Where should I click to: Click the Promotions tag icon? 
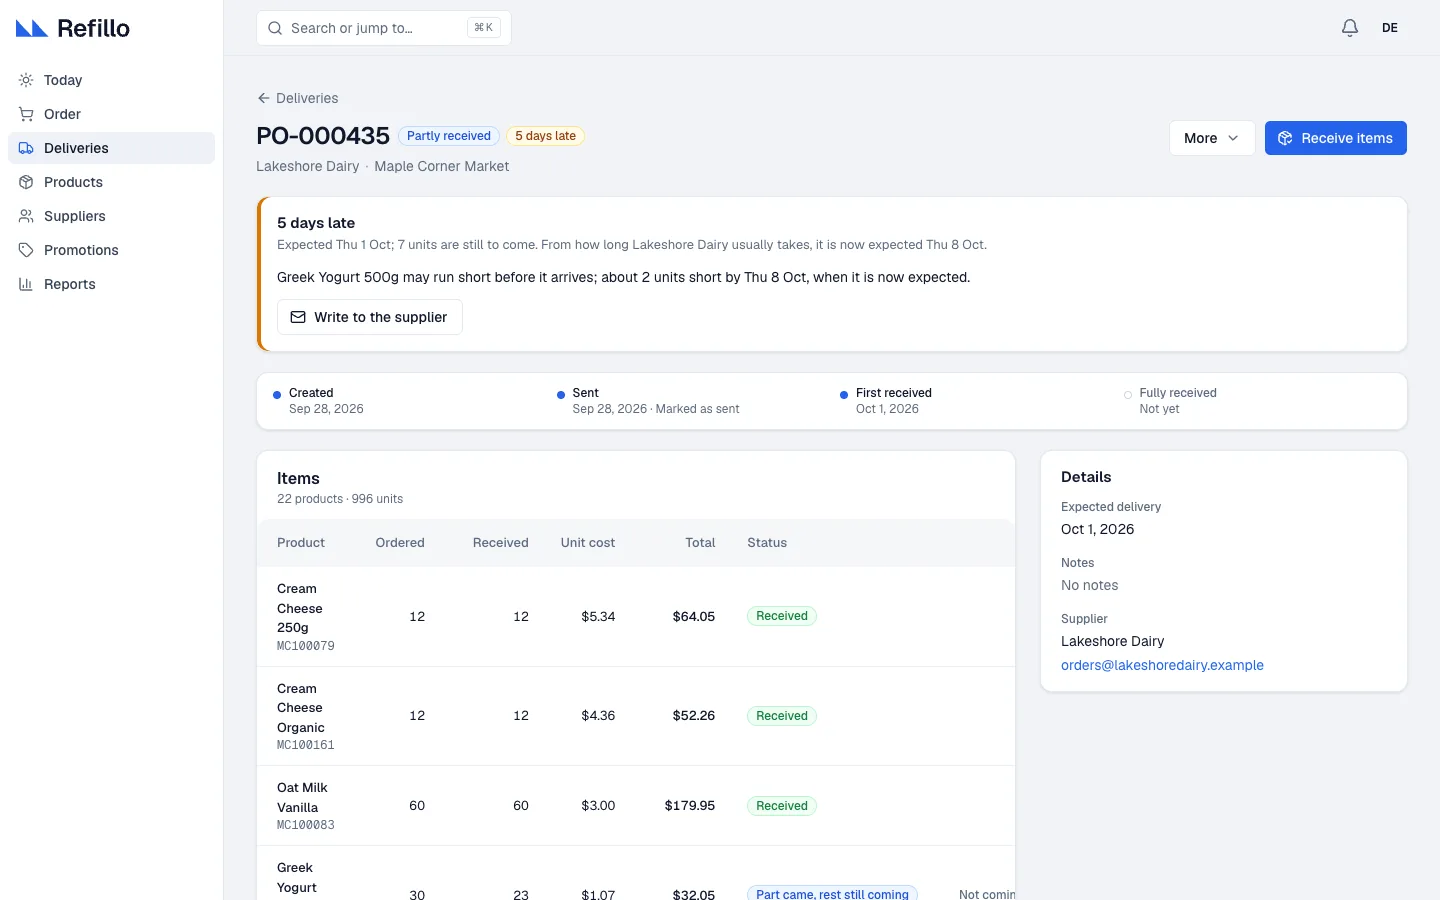click(26, 250)
